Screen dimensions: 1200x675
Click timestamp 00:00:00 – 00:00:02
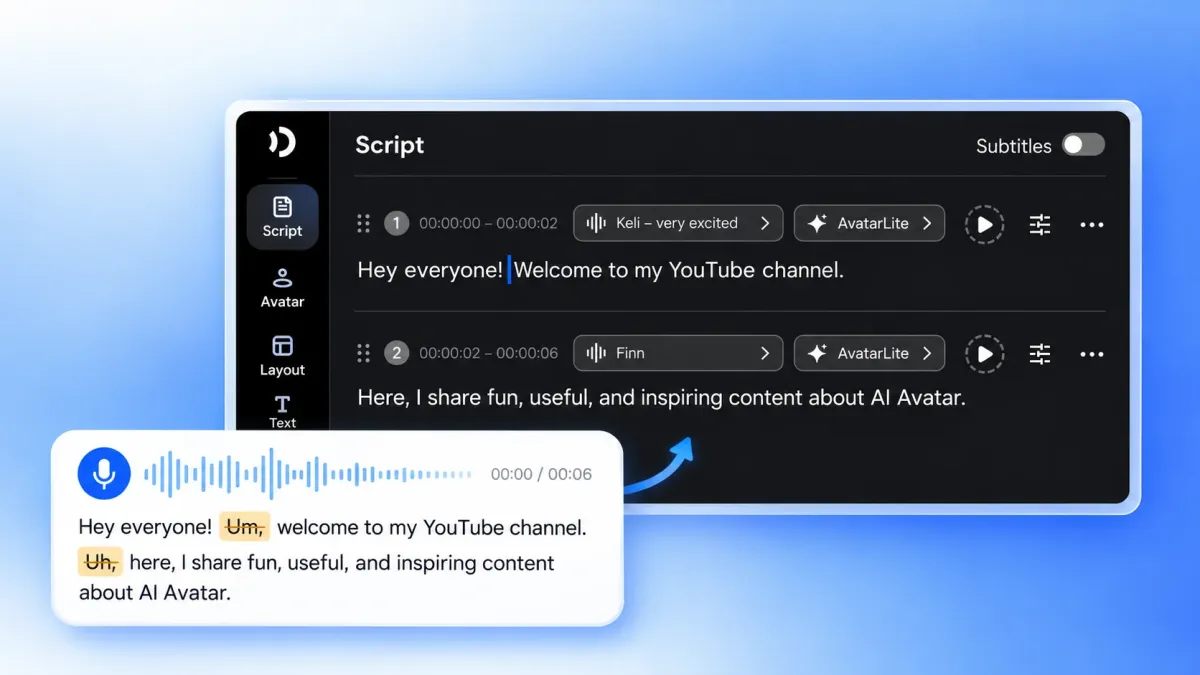tap(488, 223)
